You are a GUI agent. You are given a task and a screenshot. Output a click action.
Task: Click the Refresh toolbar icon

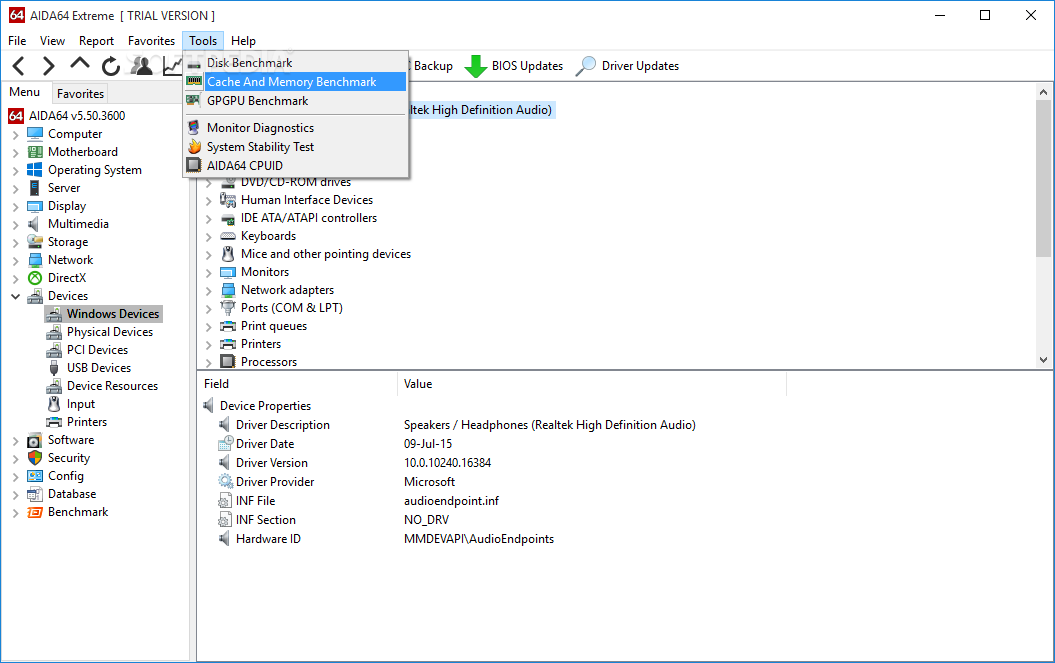click(x=110, y=66)
